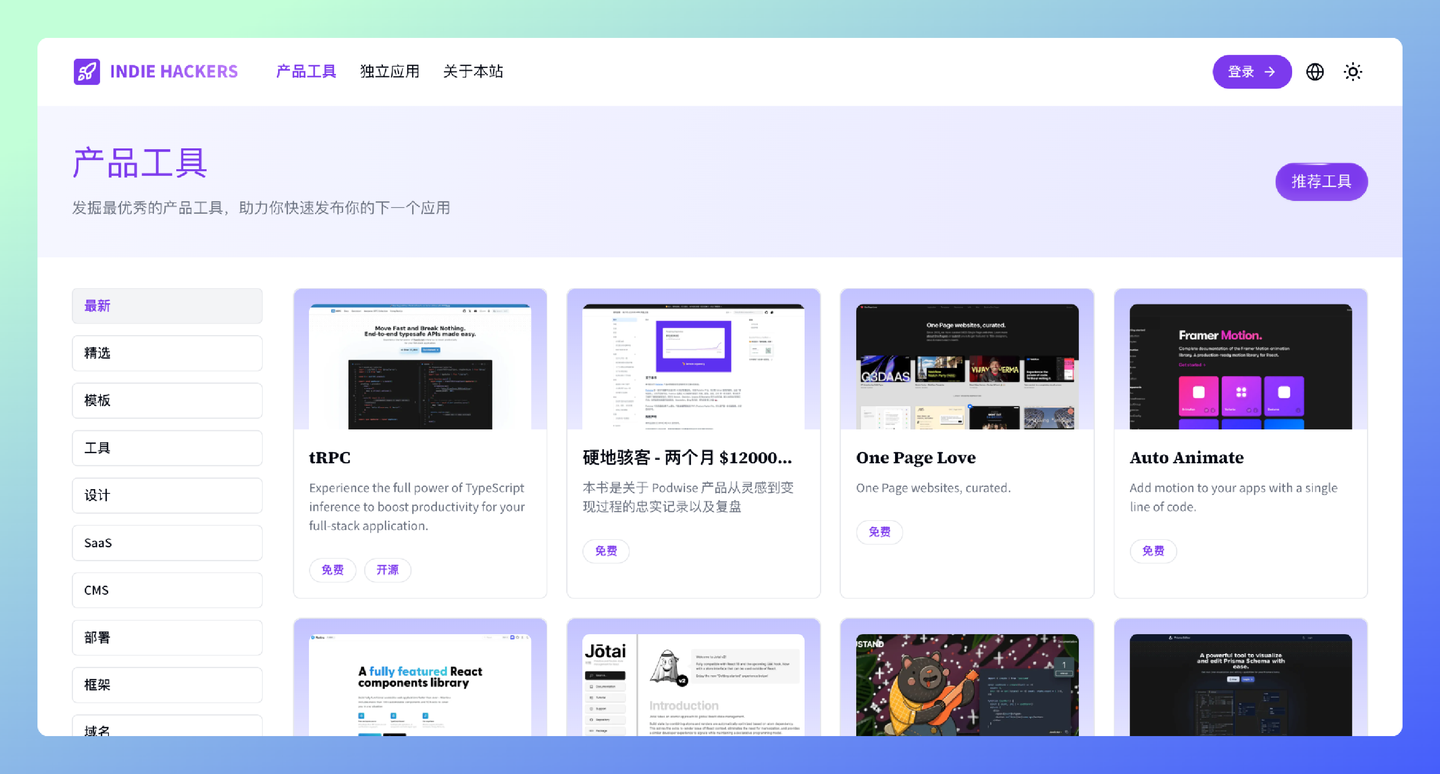Click the 免费 tag on tRPC card
1440x774 pixels.
(333, 570)
